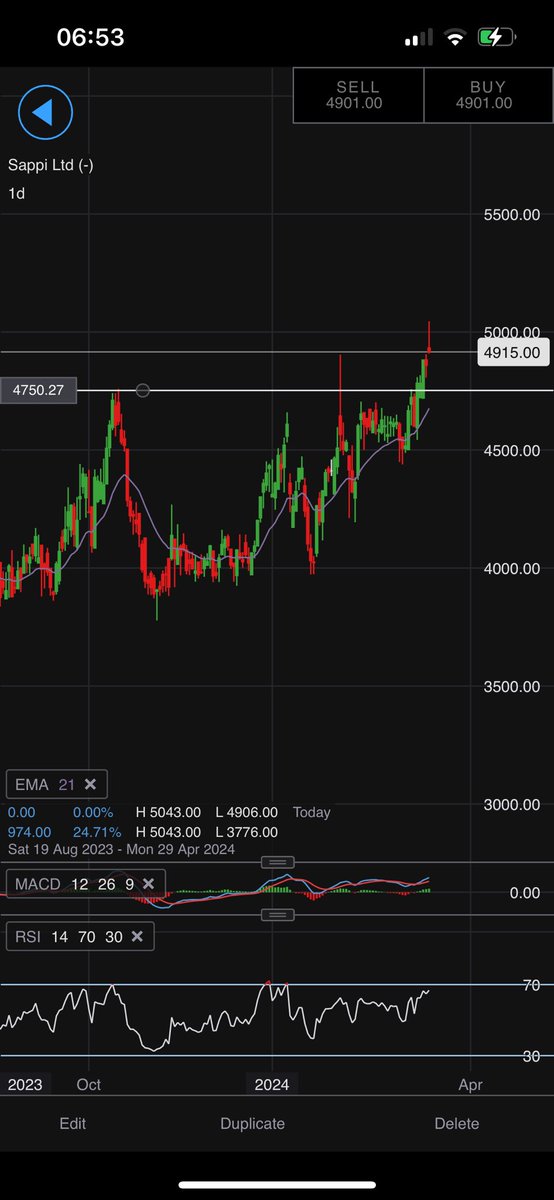
Task: Open the EMA 21 indicator settings
Action: (45, 784)
